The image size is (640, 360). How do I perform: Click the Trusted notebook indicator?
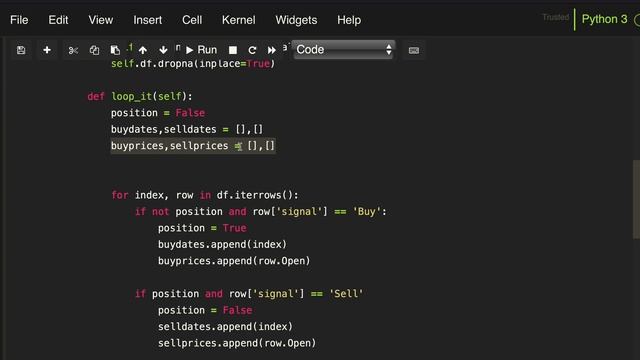click(556, 17)
